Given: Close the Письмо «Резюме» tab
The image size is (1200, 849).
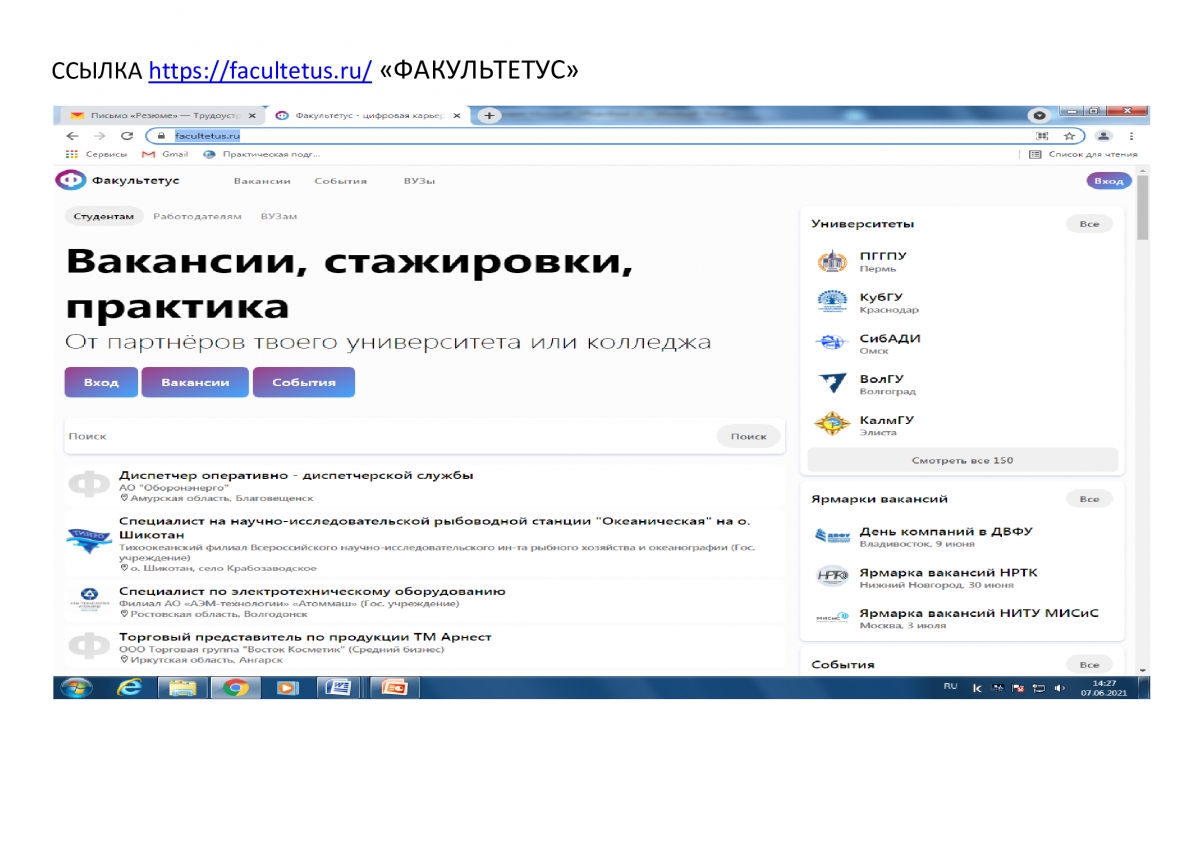Looking at the screenshot, I should click(x=254, y=115).
